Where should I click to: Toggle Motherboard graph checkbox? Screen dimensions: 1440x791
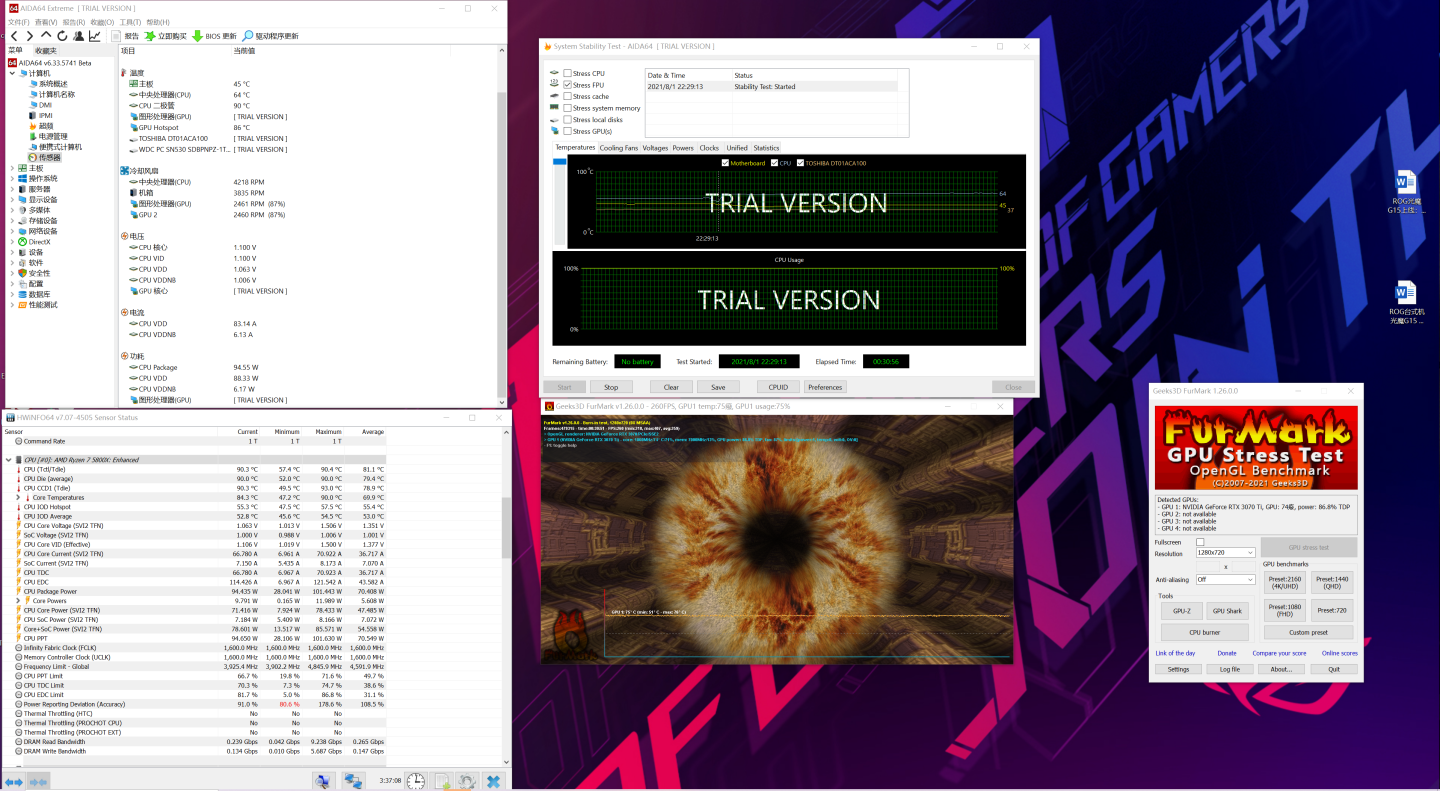725,163
